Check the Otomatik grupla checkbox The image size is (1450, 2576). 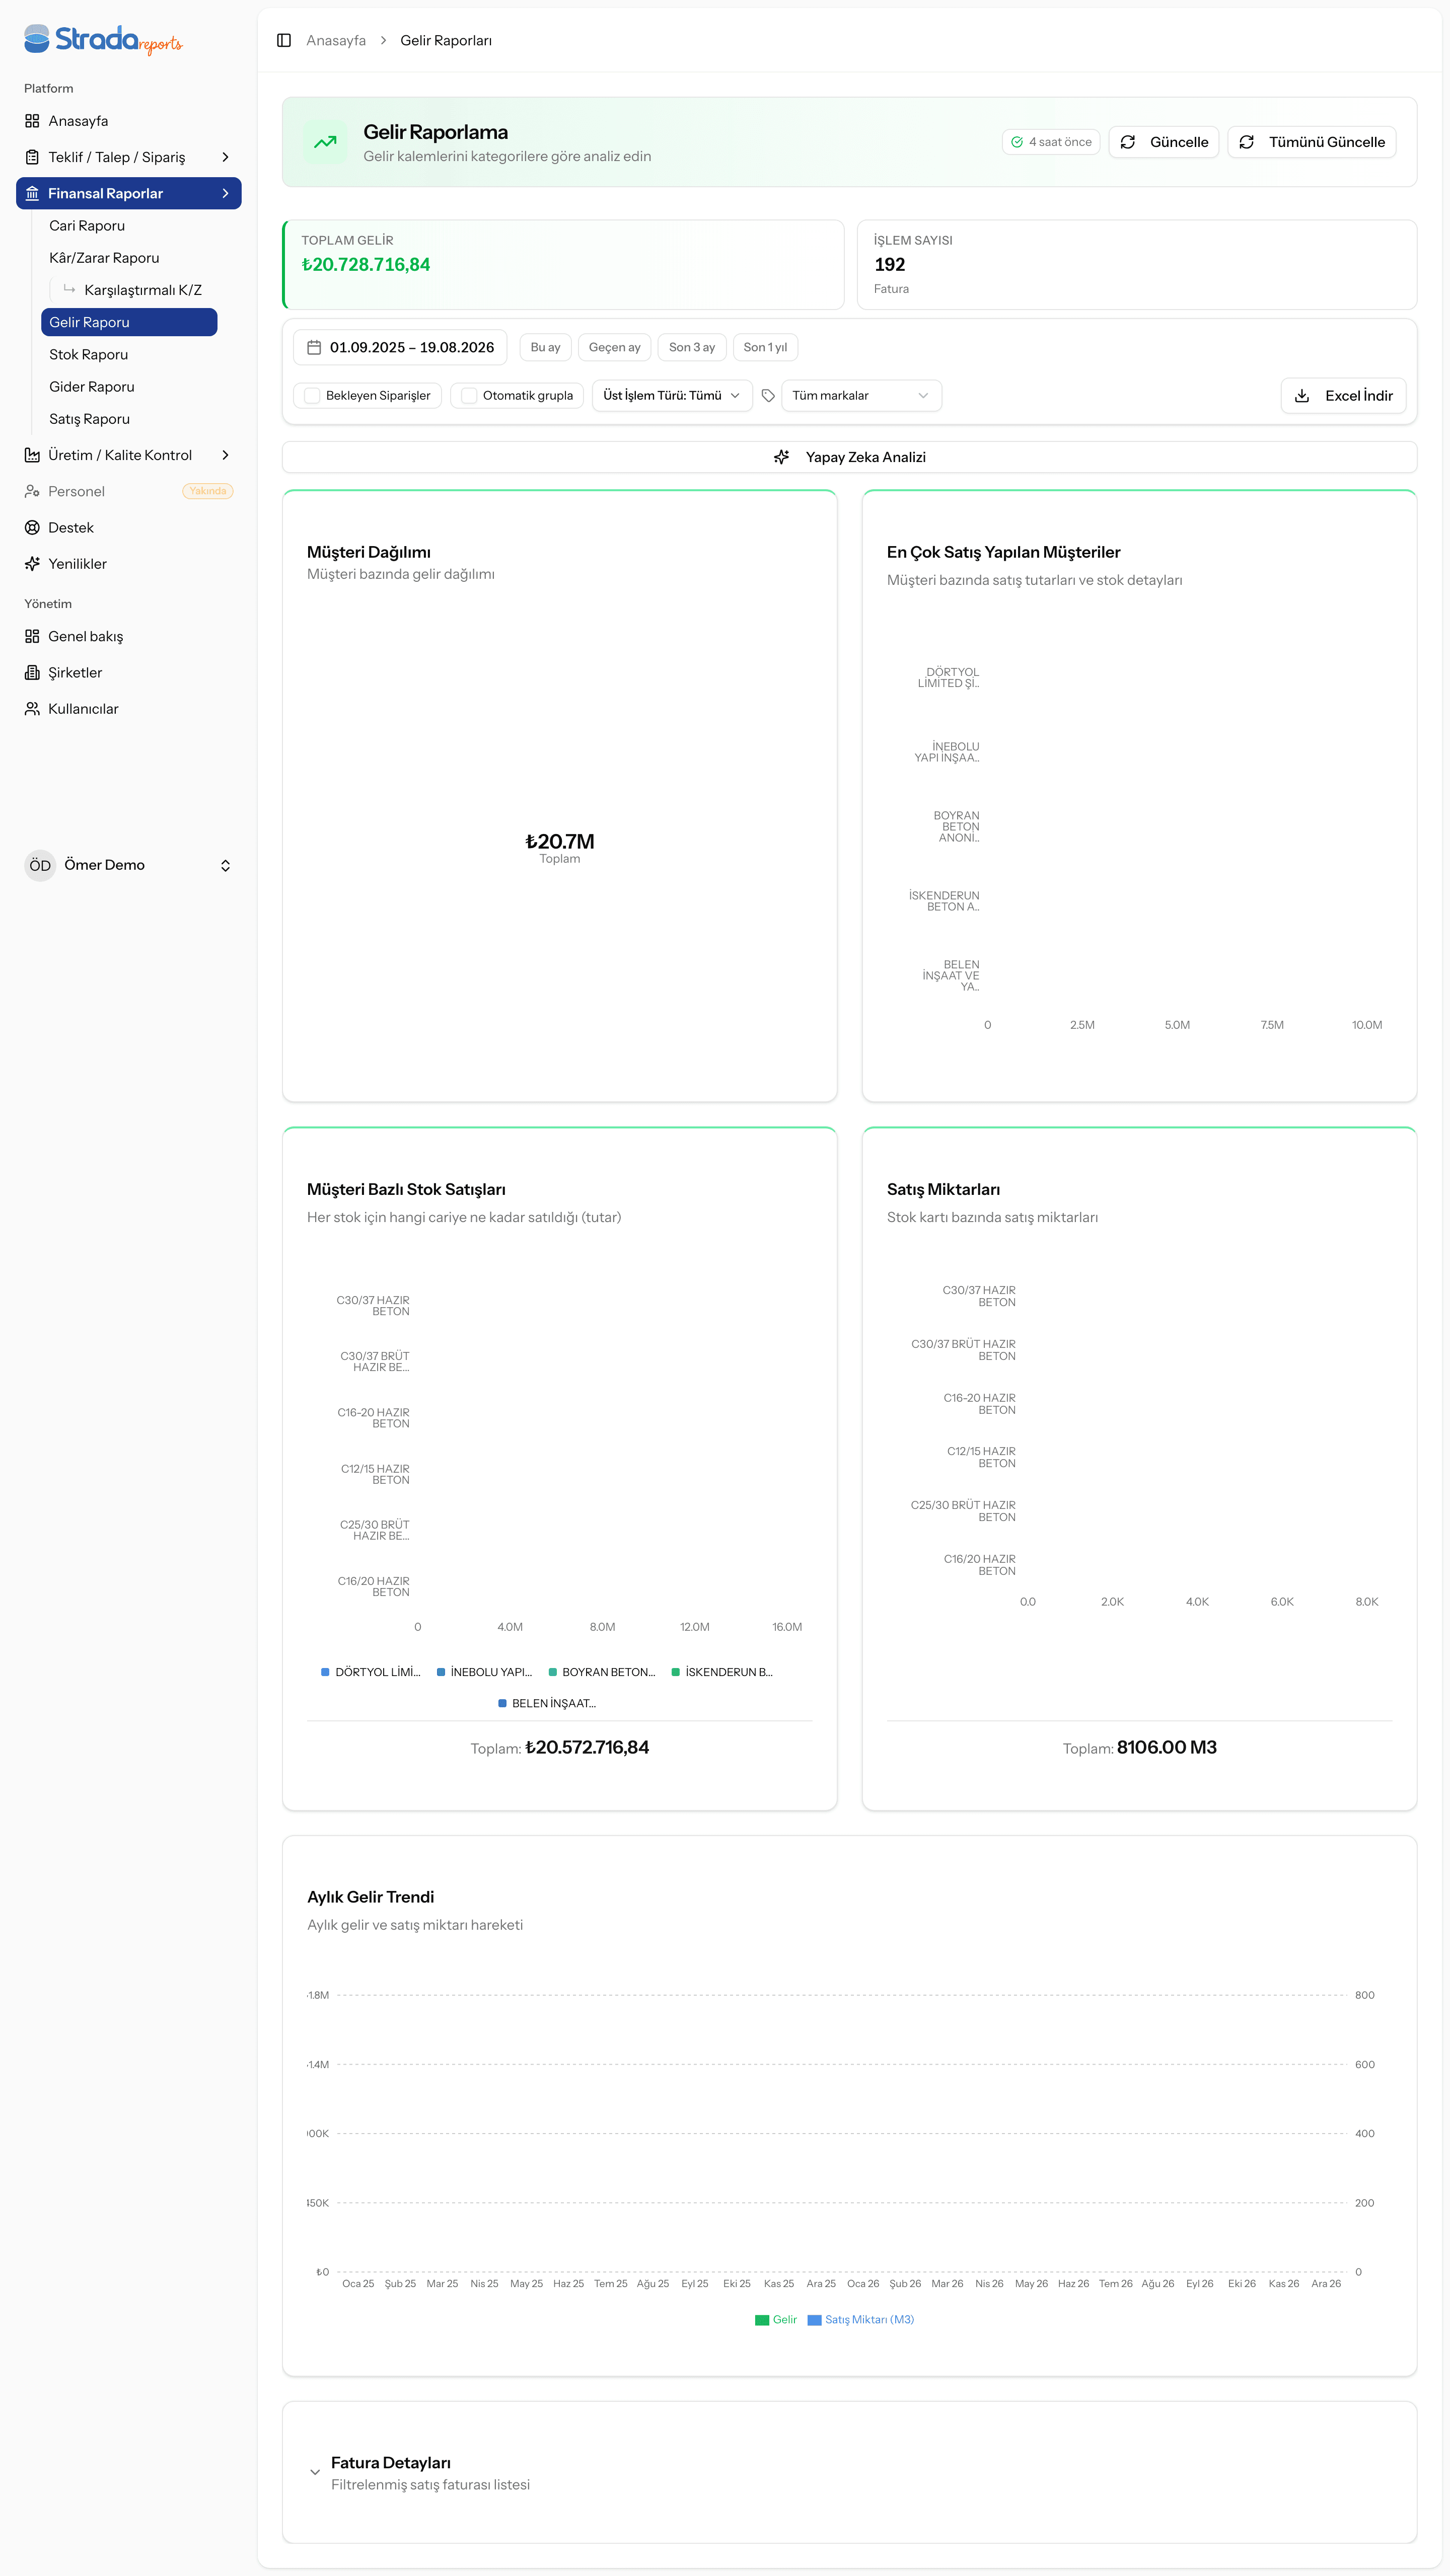(469, 396)
